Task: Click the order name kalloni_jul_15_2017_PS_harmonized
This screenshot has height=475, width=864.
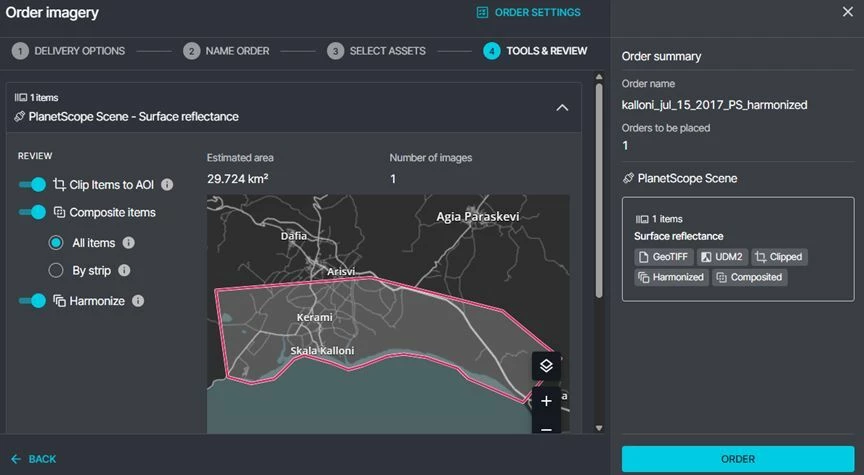Action: point(714,105)
